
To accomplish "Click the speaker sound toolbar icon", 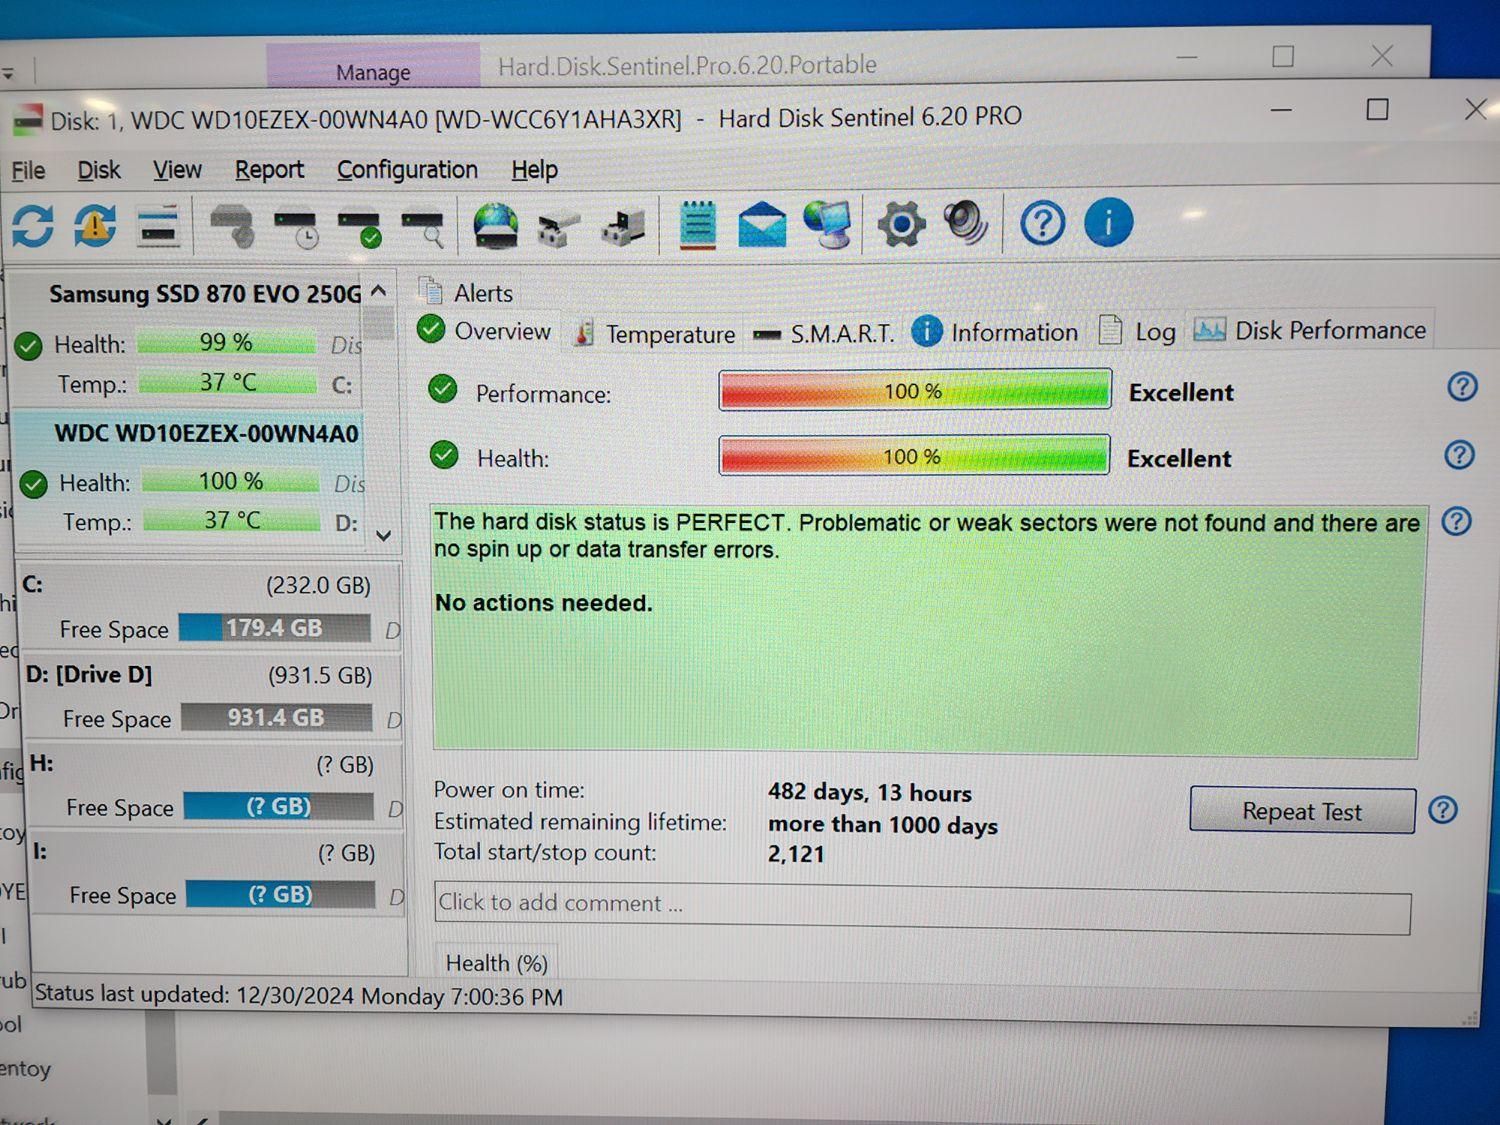I will (x=967, y=222).
